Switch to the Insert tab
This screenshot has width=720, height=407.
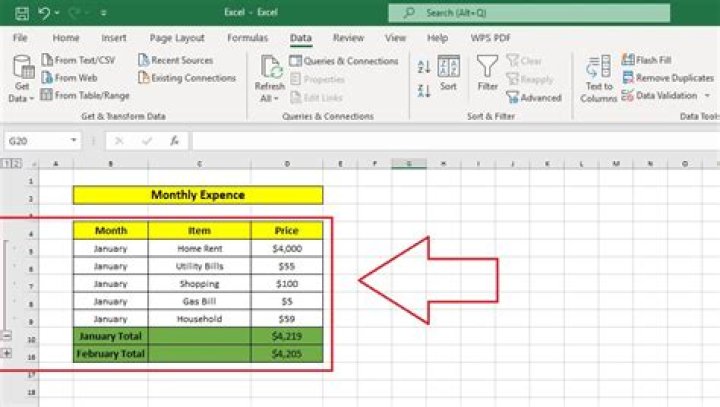click(113, 38)
